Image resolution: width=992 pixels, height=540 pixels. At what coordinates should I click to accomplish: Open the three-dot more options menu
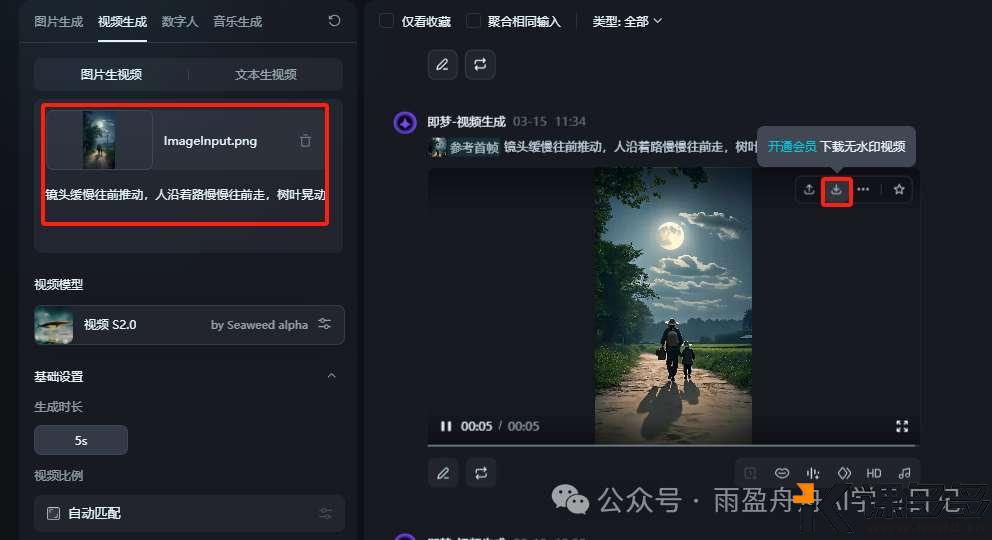(864, 189)
